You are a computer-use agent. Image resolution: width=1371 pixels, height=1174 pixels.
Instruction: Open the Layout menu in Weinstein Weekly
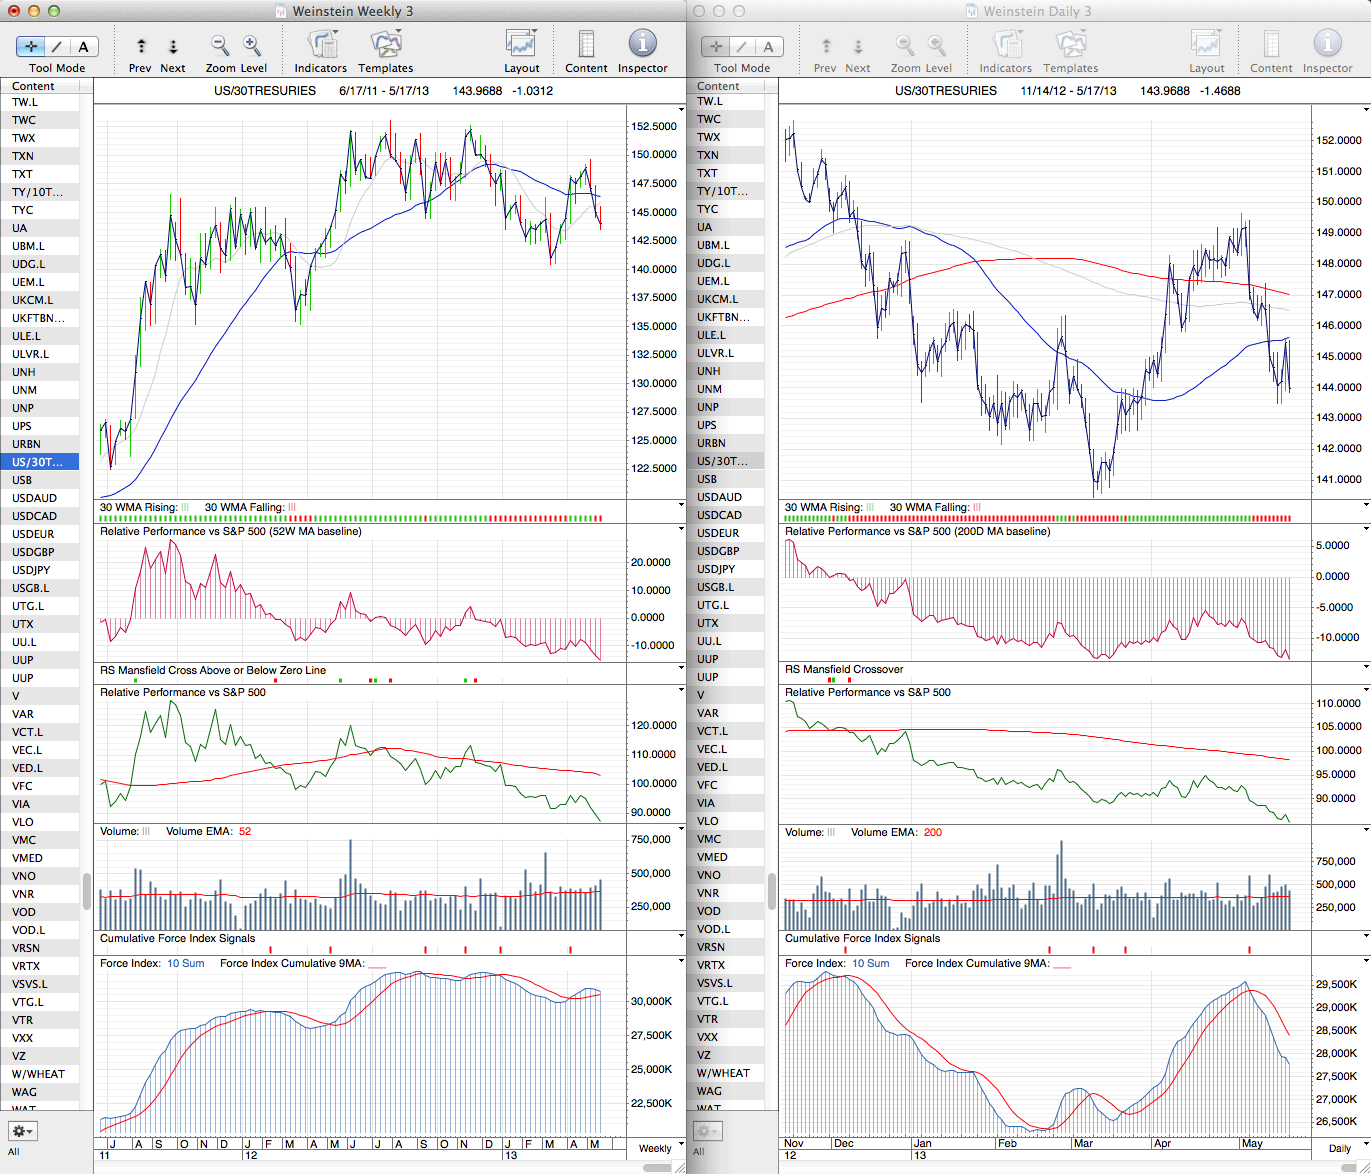(x=521, y=45)
